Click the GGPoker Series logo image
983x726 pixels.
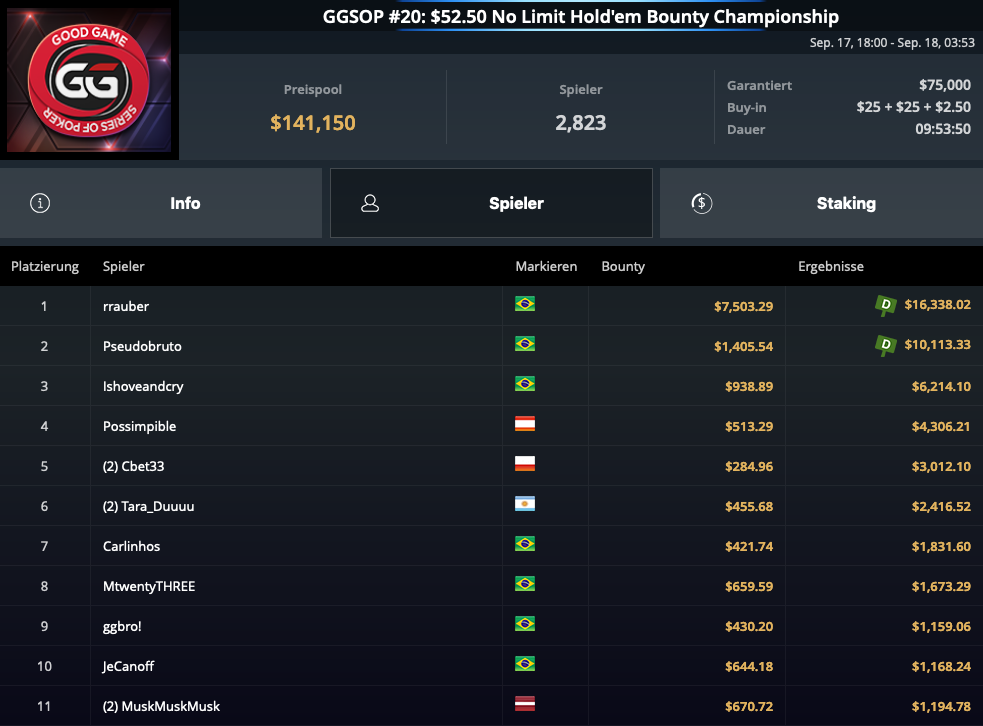(x=90, y=80)
